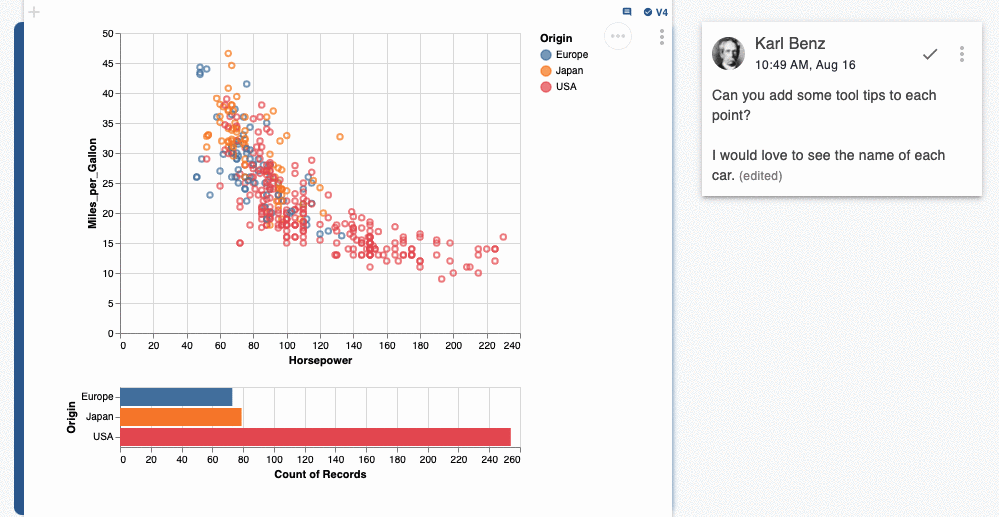Click the Europe legend color circle
Viewport: 999px width, 517px height.
(546, 55)
